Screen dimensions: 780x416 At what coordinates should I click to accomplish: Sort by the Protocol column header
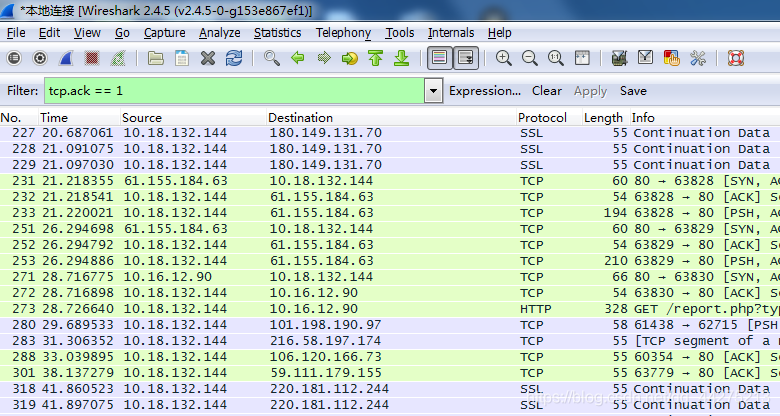tap(549, 118)
